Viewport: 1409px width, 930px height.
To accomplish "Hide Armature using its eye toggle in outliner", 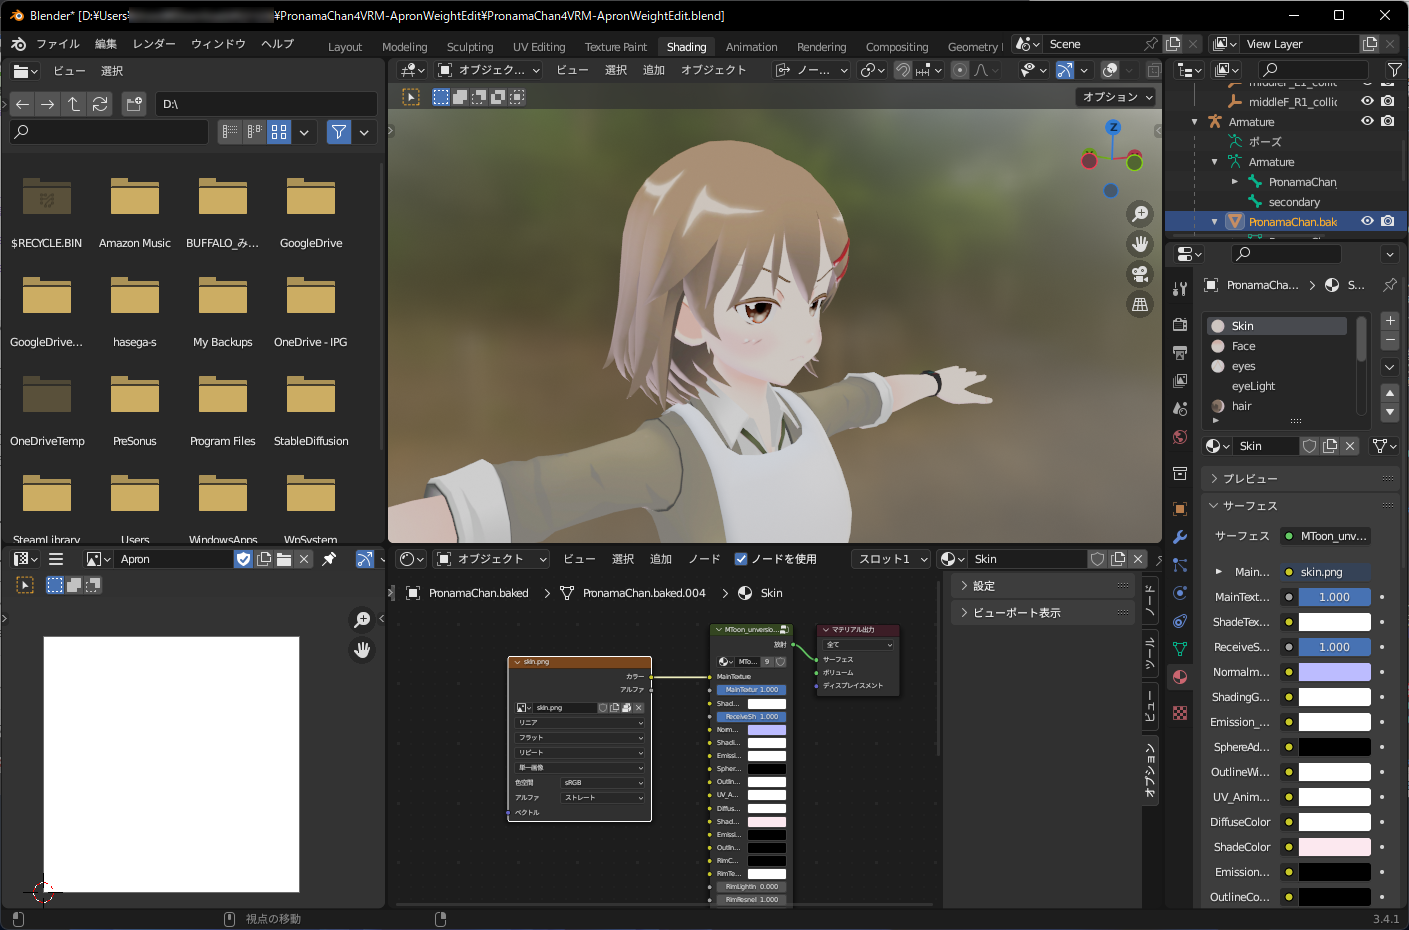I will click(1366, 121).
